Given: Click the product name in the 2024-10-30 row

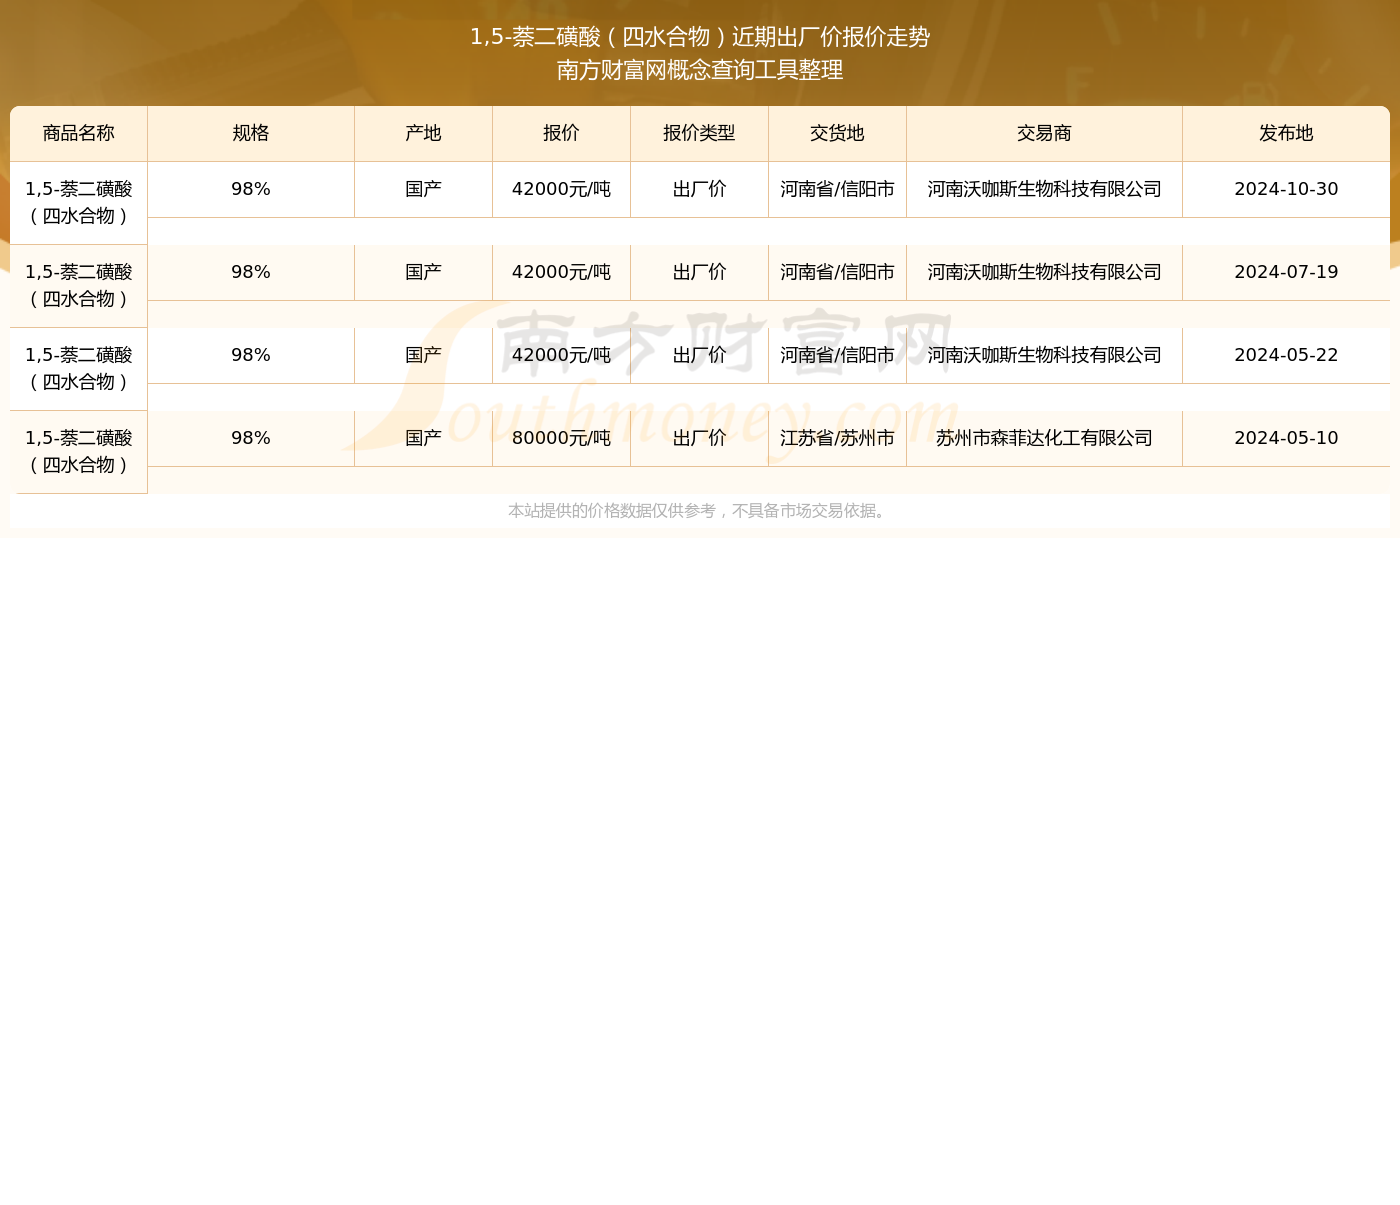Looking at the screenshot, I should click(x=79, y=203).
